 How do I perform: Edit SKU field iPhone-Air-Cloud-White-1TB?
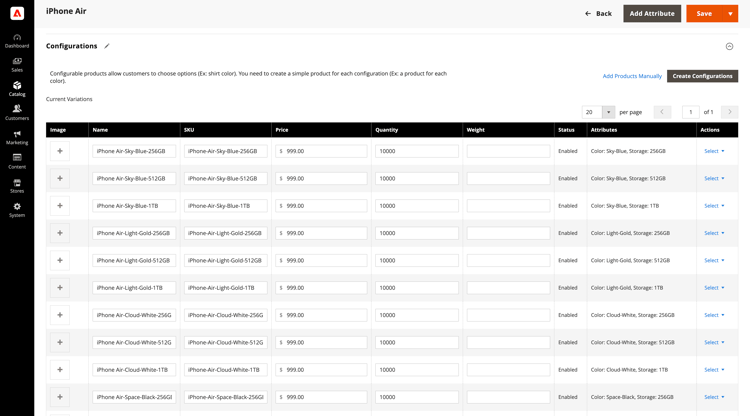pyautogui.click(x=225, y=370)
